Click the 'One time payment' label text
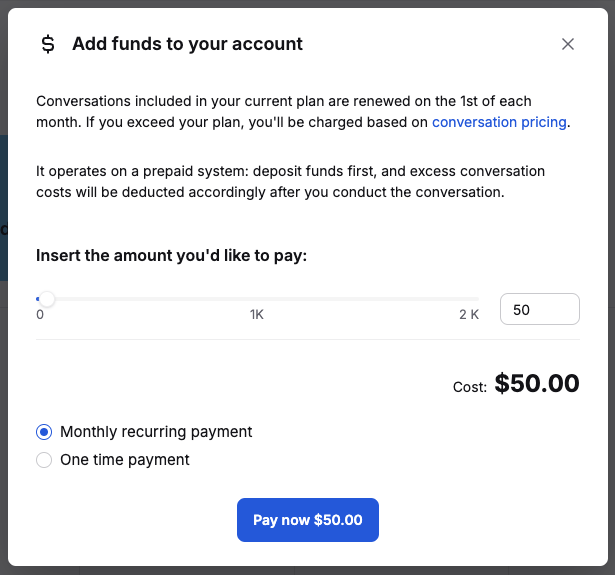The width and height of the screenshot is (615, 575). (125, 460)
